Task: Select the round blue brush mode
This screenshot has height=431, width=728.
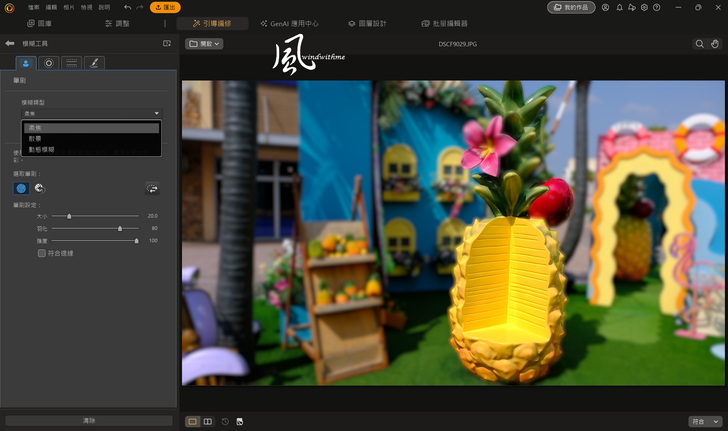Action: click(21, 188)
